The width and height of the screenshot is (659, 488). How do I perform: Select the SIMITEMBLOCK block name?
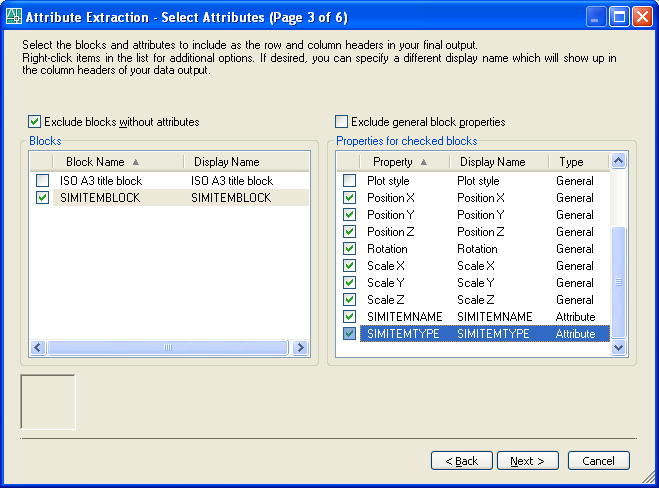click(100, 198)
